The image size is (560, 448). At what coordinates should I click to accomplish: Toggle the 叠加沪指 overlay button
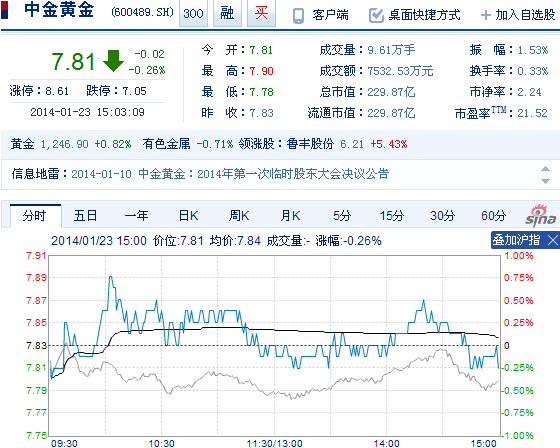tap(516, 240)
